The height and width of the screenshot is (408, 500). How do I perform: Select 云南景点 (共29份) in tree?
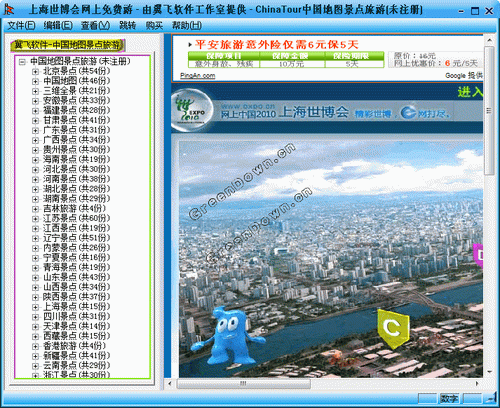(76, 366)
